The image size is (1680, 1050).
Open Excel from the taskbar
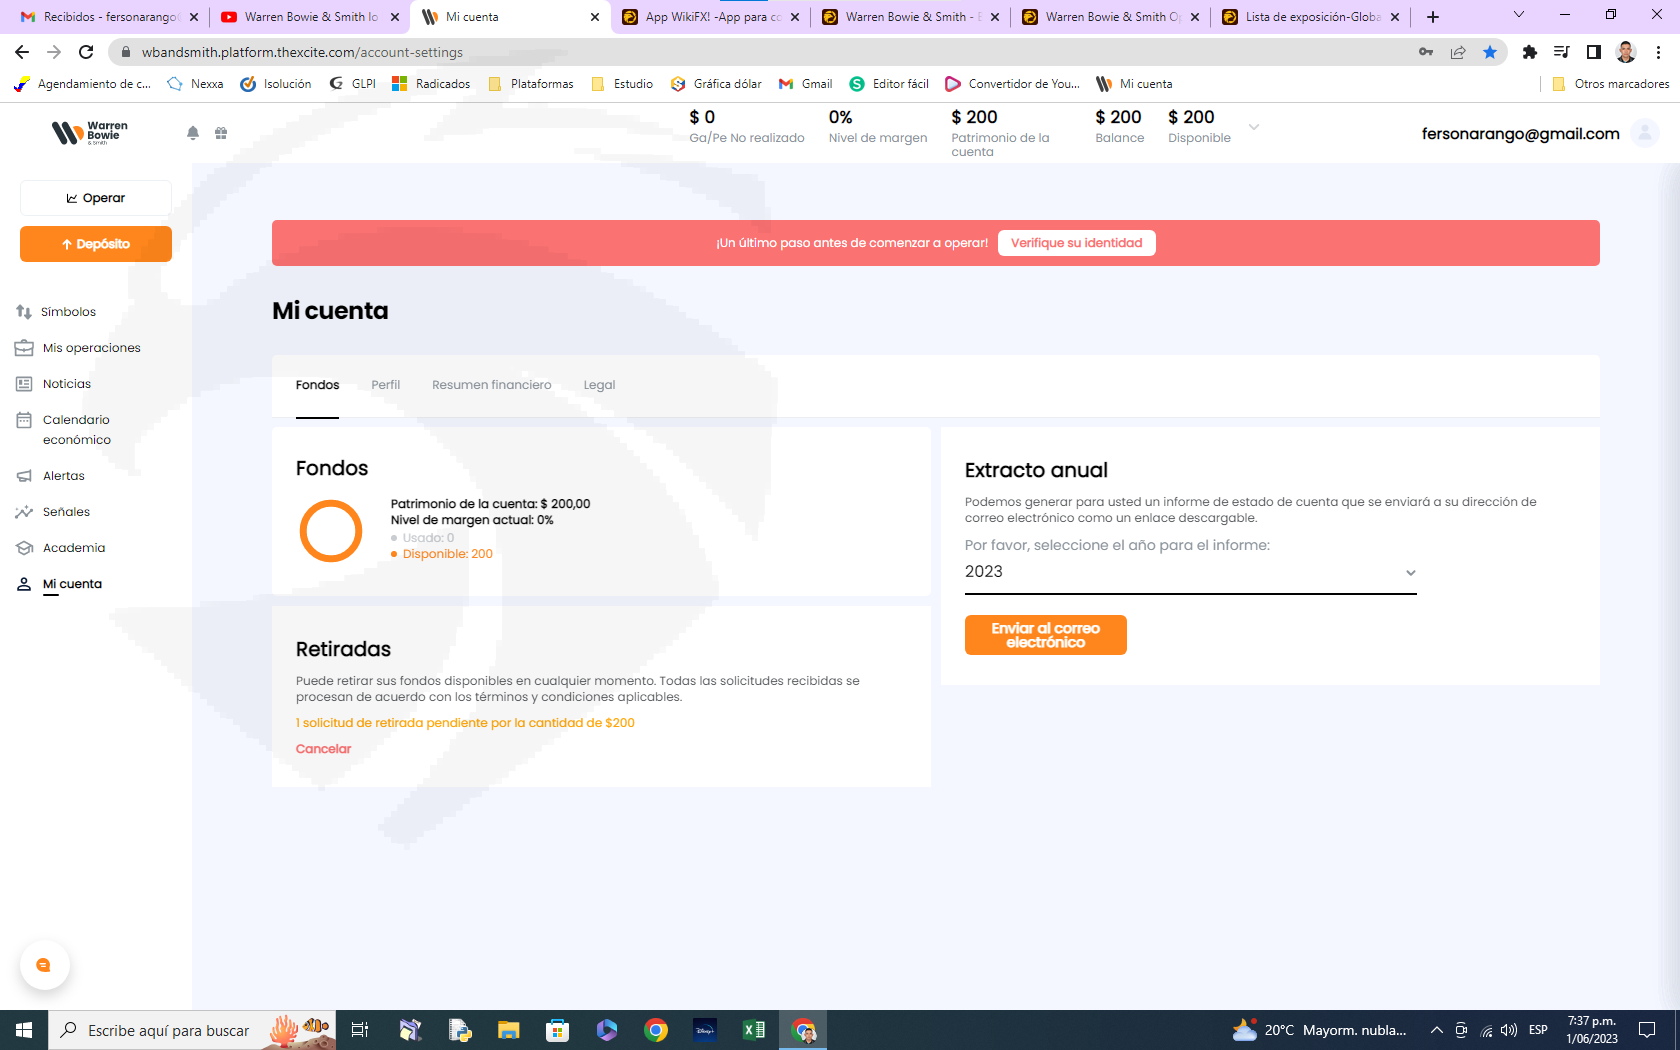pyautogui.click(x=754, y=1030)
